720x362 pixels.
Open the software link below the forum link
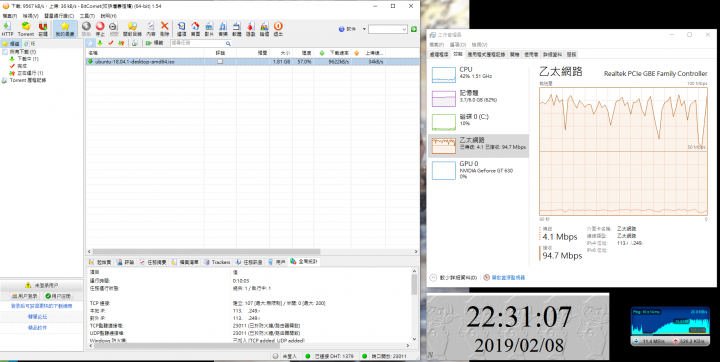tap(37, 328)
